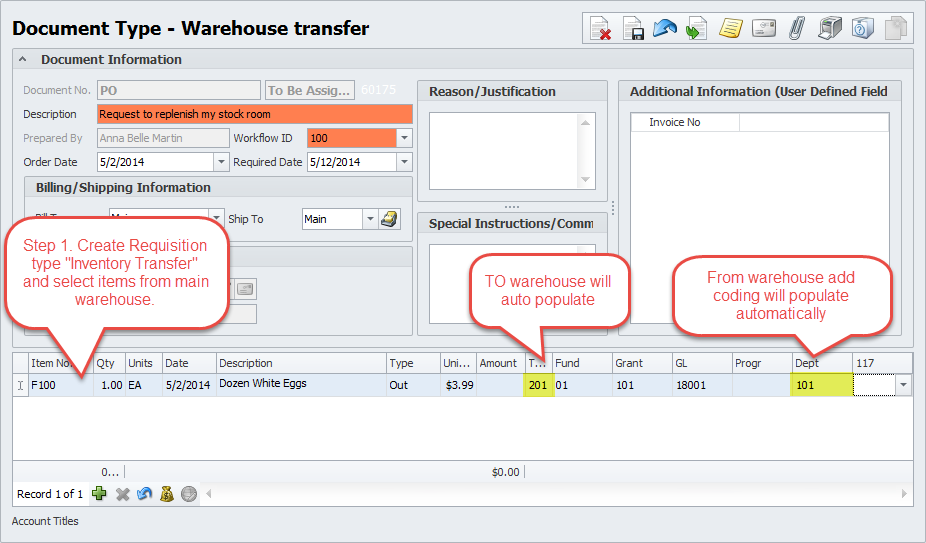Open the Workflow ID dropdown

tap(404, 138)
